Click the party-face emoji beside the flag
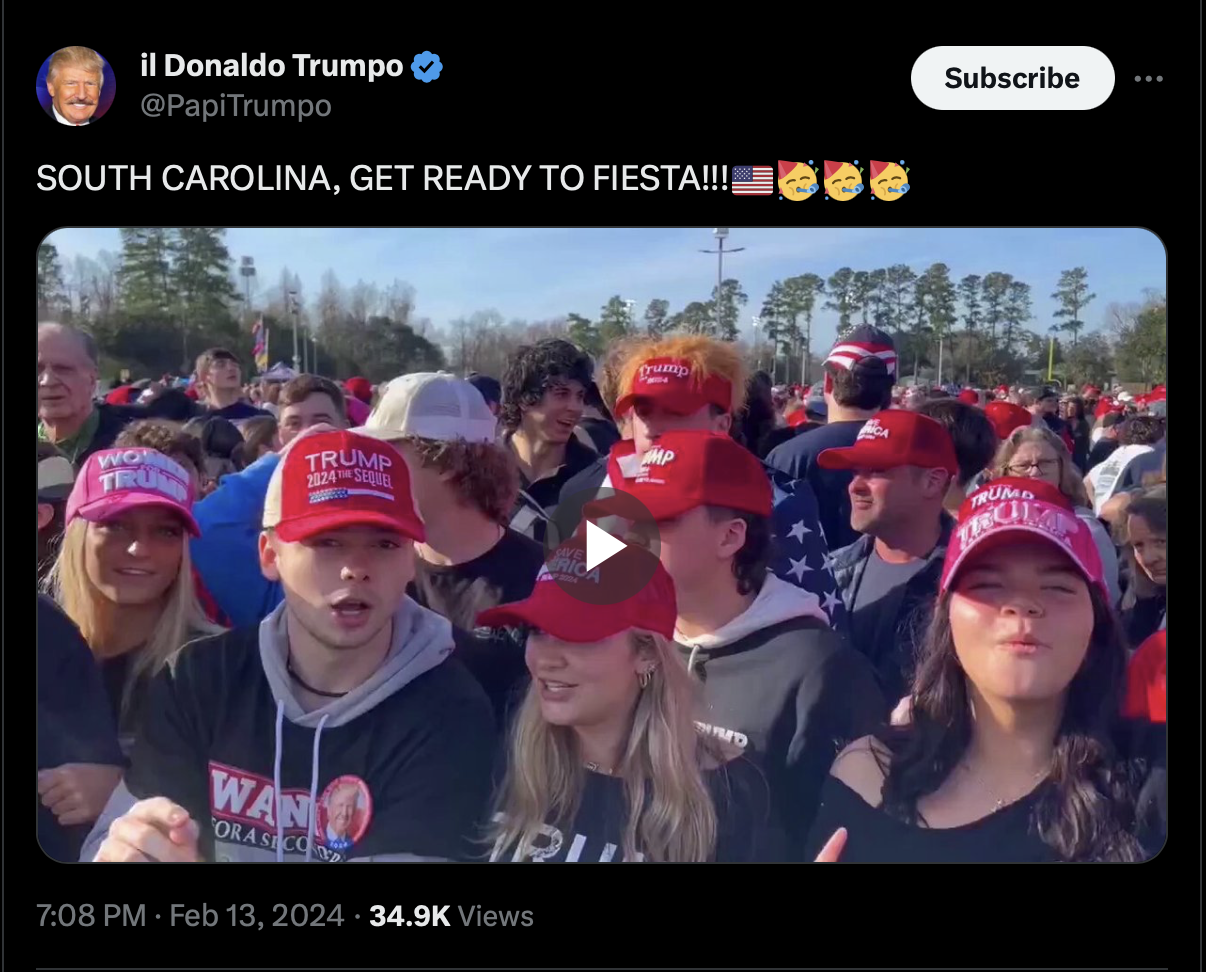This screenshot has width=1206, height=972. pos(798,180)
